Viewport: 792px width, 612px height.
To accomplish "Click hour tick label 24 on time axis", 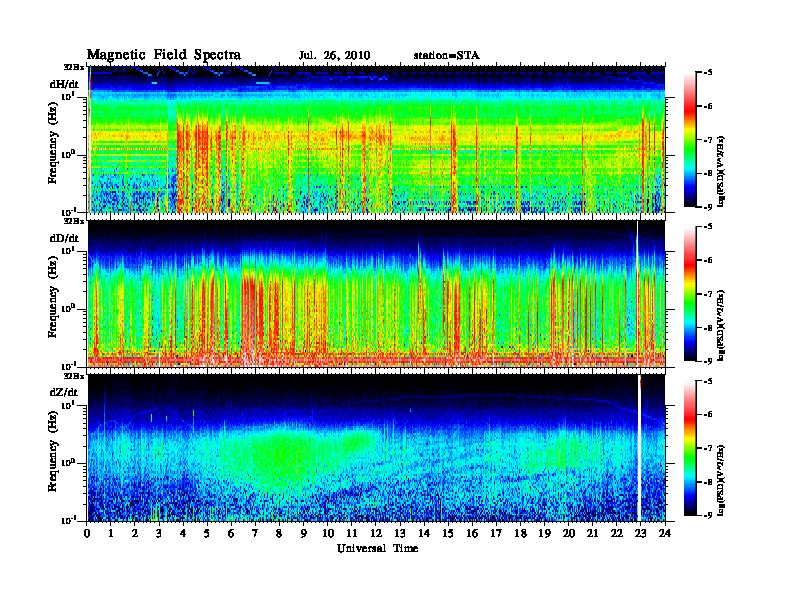I will tap(665, 534).
